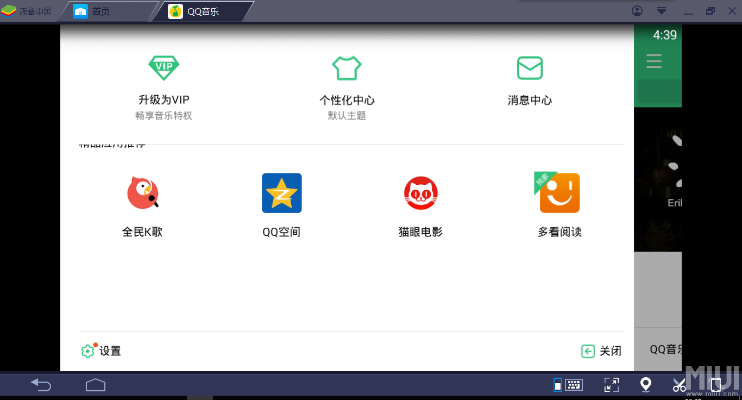
Task: Click the 多看阅读 label
Action: click(x=560, y=231)
